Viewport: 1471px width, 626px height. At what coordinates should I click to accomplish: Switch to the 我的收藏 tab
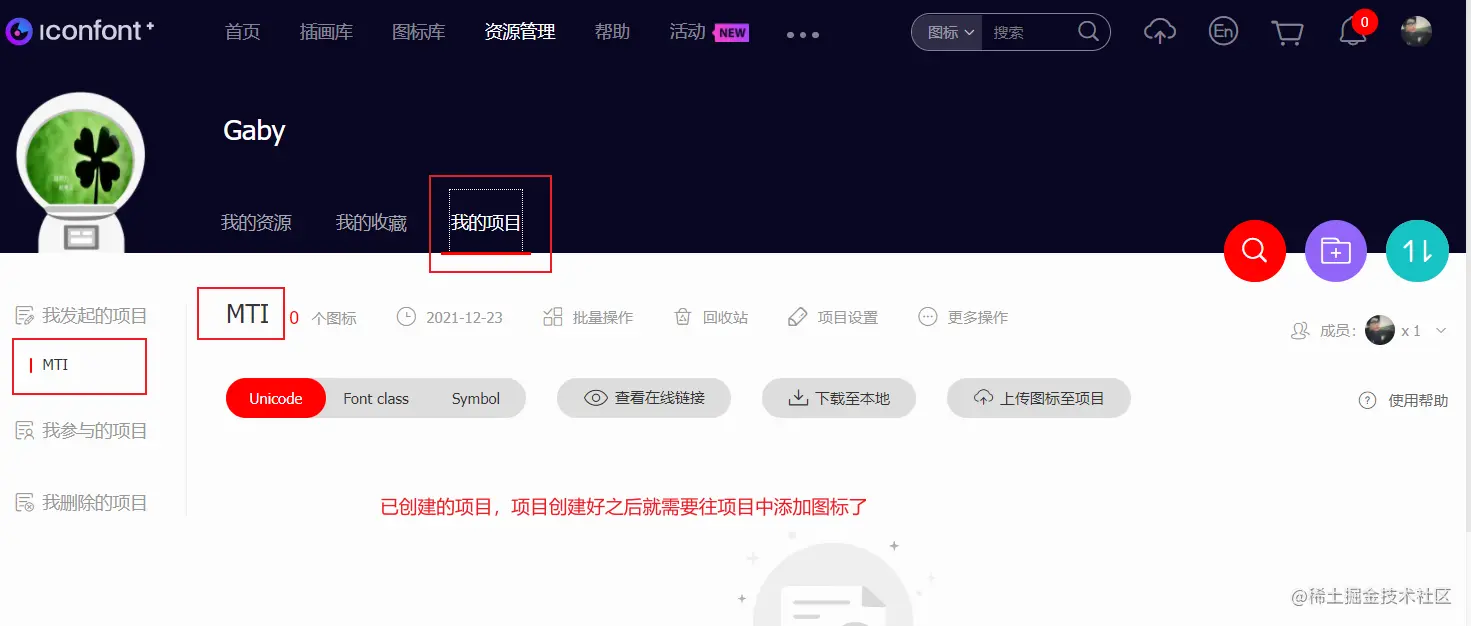click(371, 222)
